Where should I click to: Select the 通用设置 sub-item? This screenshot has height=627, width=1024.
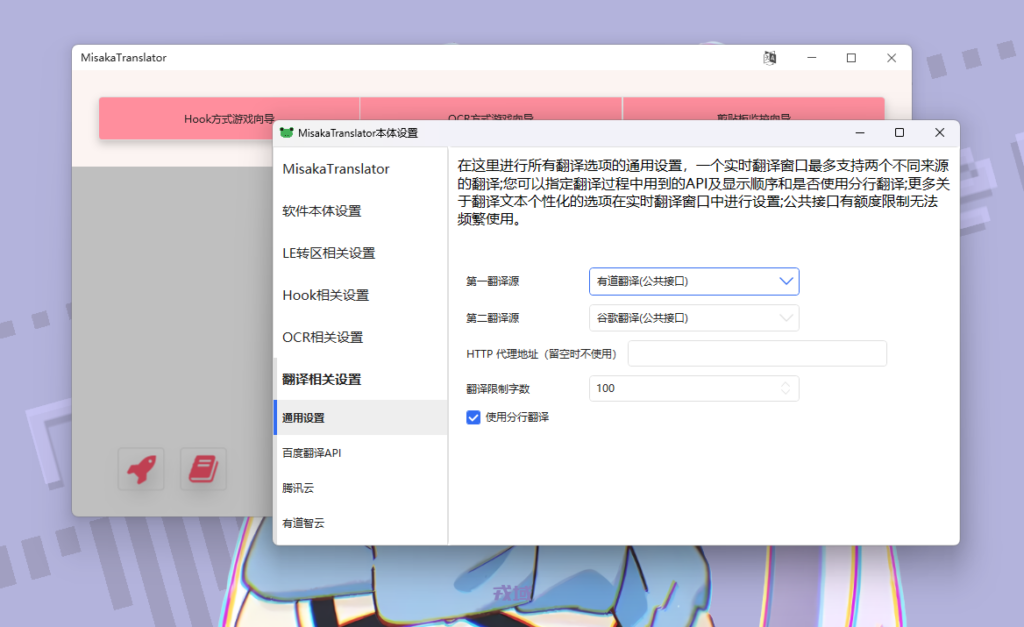pos(361,417)
